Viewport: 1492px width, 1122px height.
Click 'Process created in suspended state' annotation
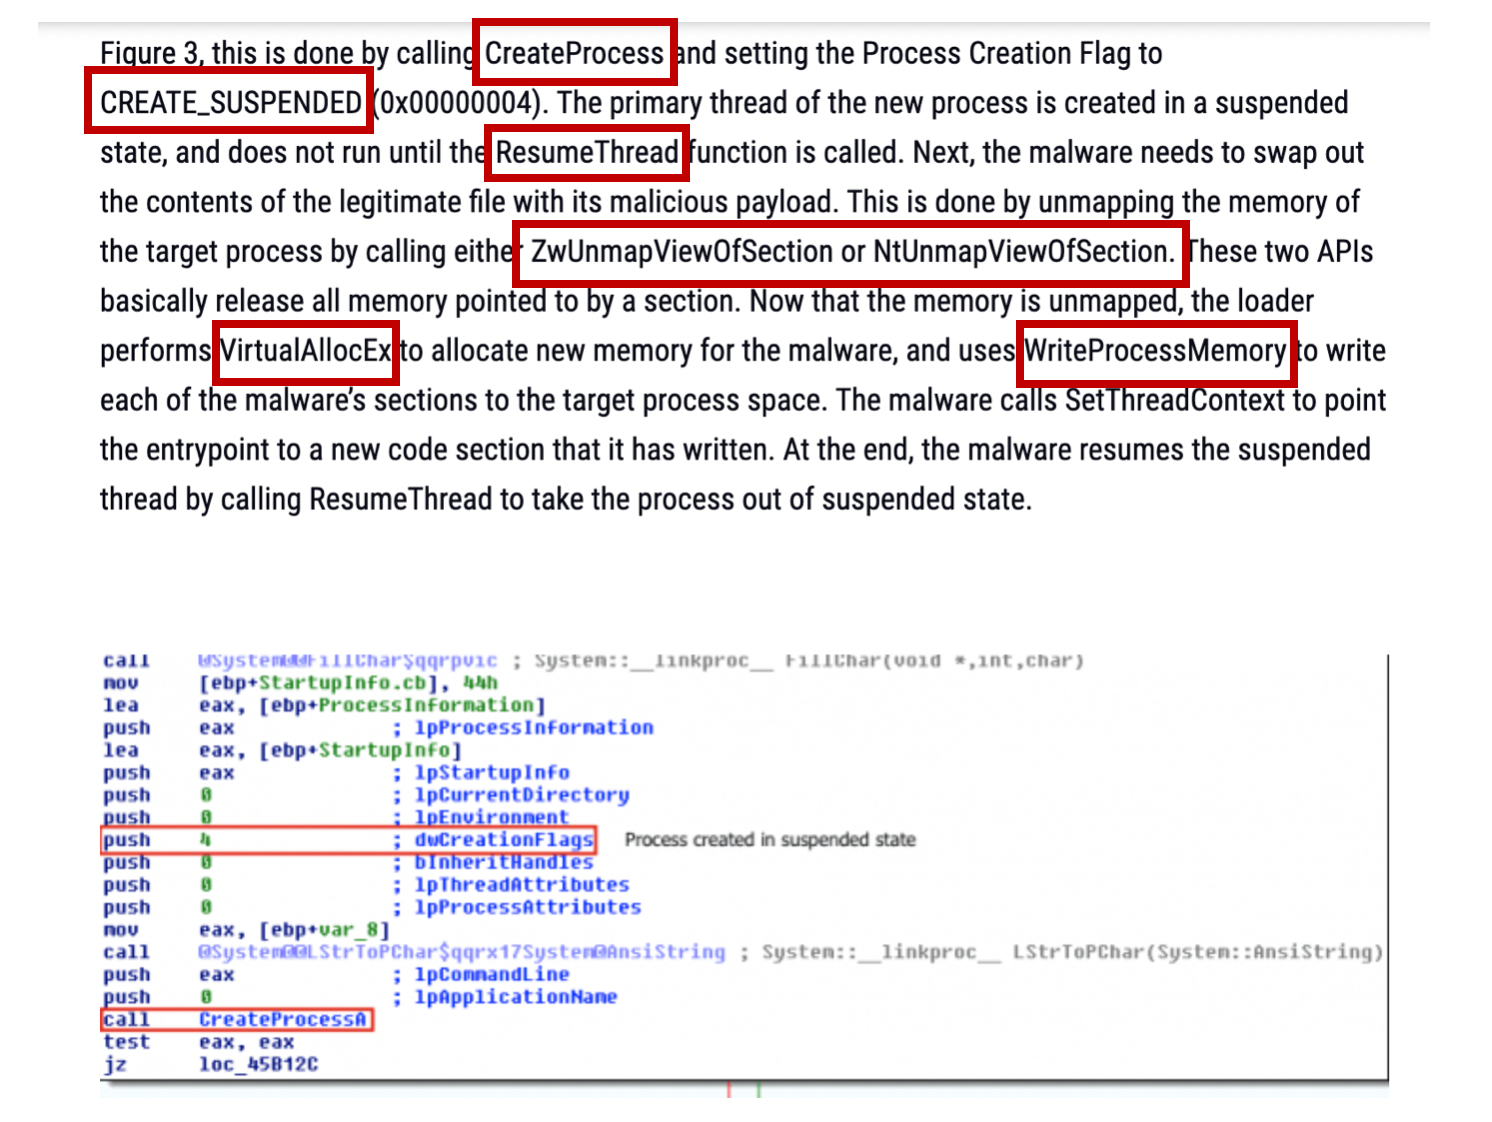click(x=770, y=840)
